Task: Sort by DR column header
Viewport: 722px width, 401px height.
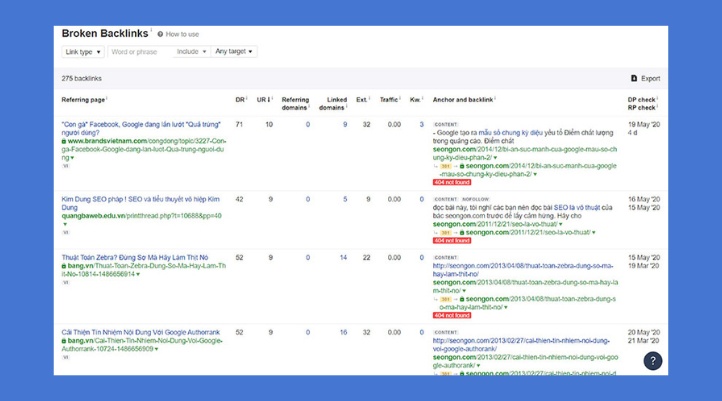Action: point(241,99)
